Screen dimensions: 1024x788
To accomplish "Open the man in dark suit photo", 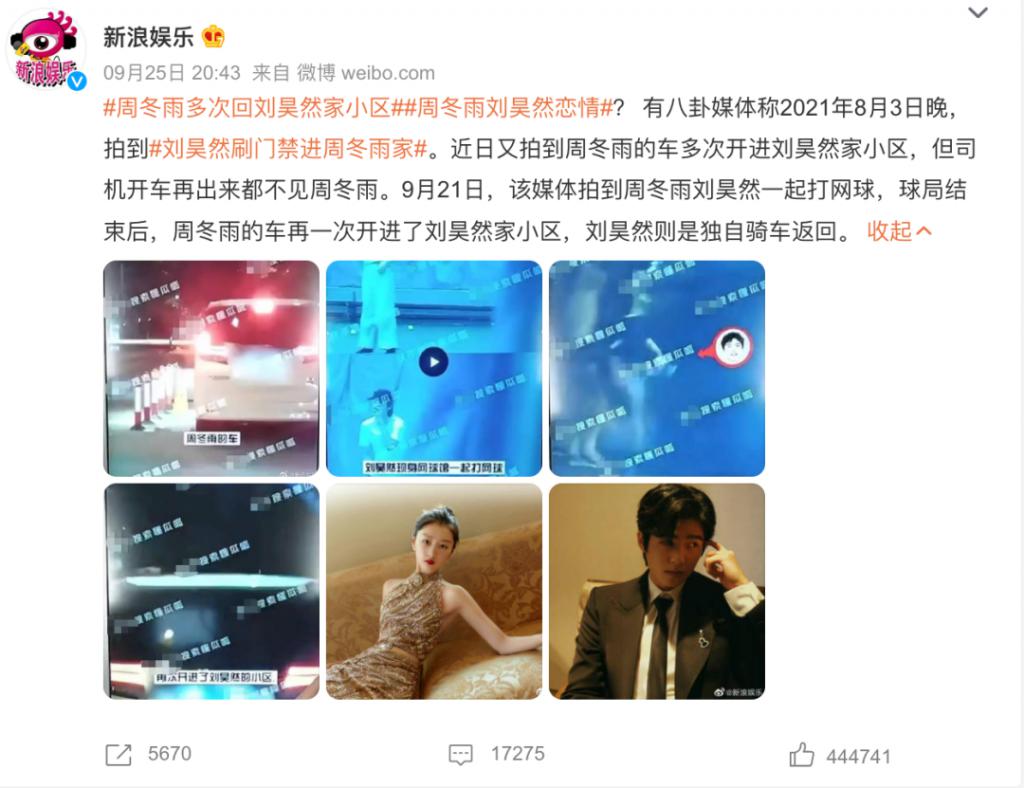I will click(x=657, y=591).
